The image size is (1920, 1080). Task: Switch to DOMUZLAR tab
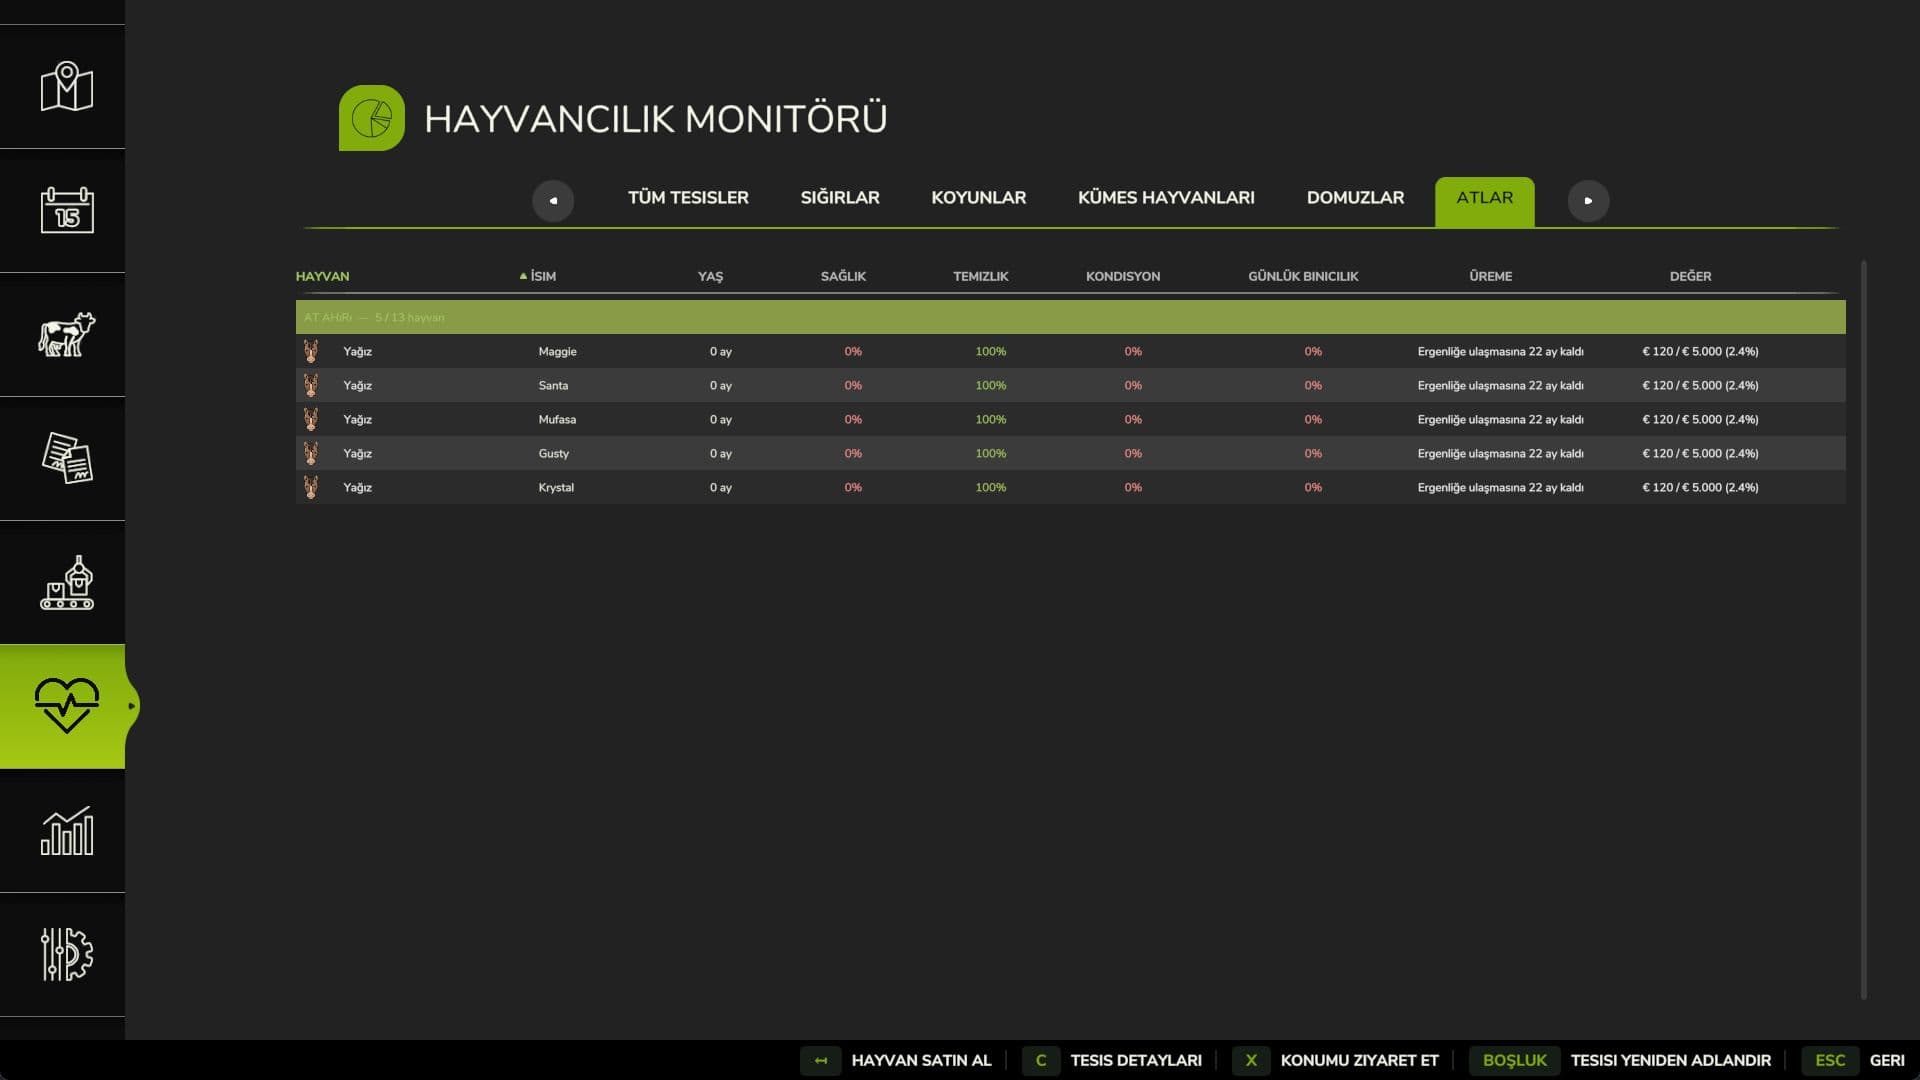coord(1355,198)
